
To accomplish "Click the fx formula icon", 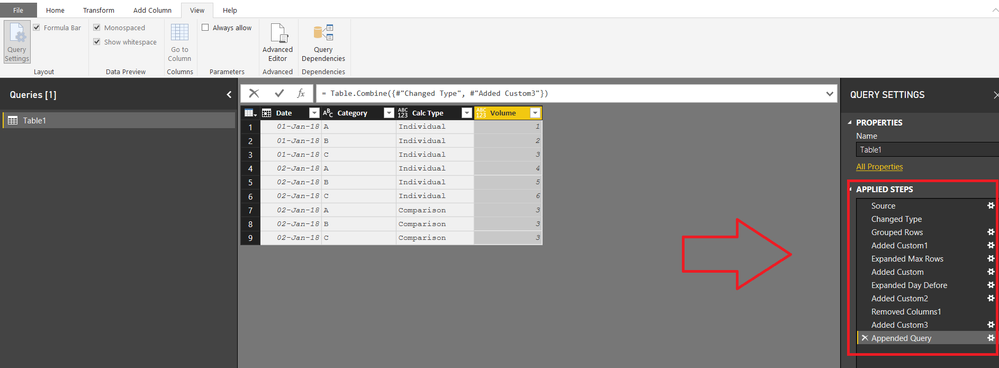I will click(x=301, y=93).
